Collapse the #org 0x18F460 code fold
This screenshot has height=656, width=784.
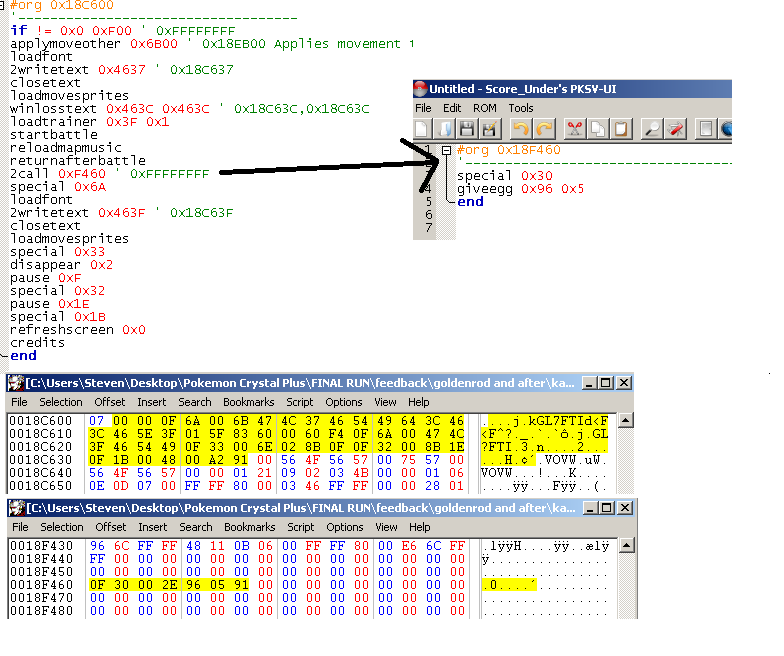446,150
